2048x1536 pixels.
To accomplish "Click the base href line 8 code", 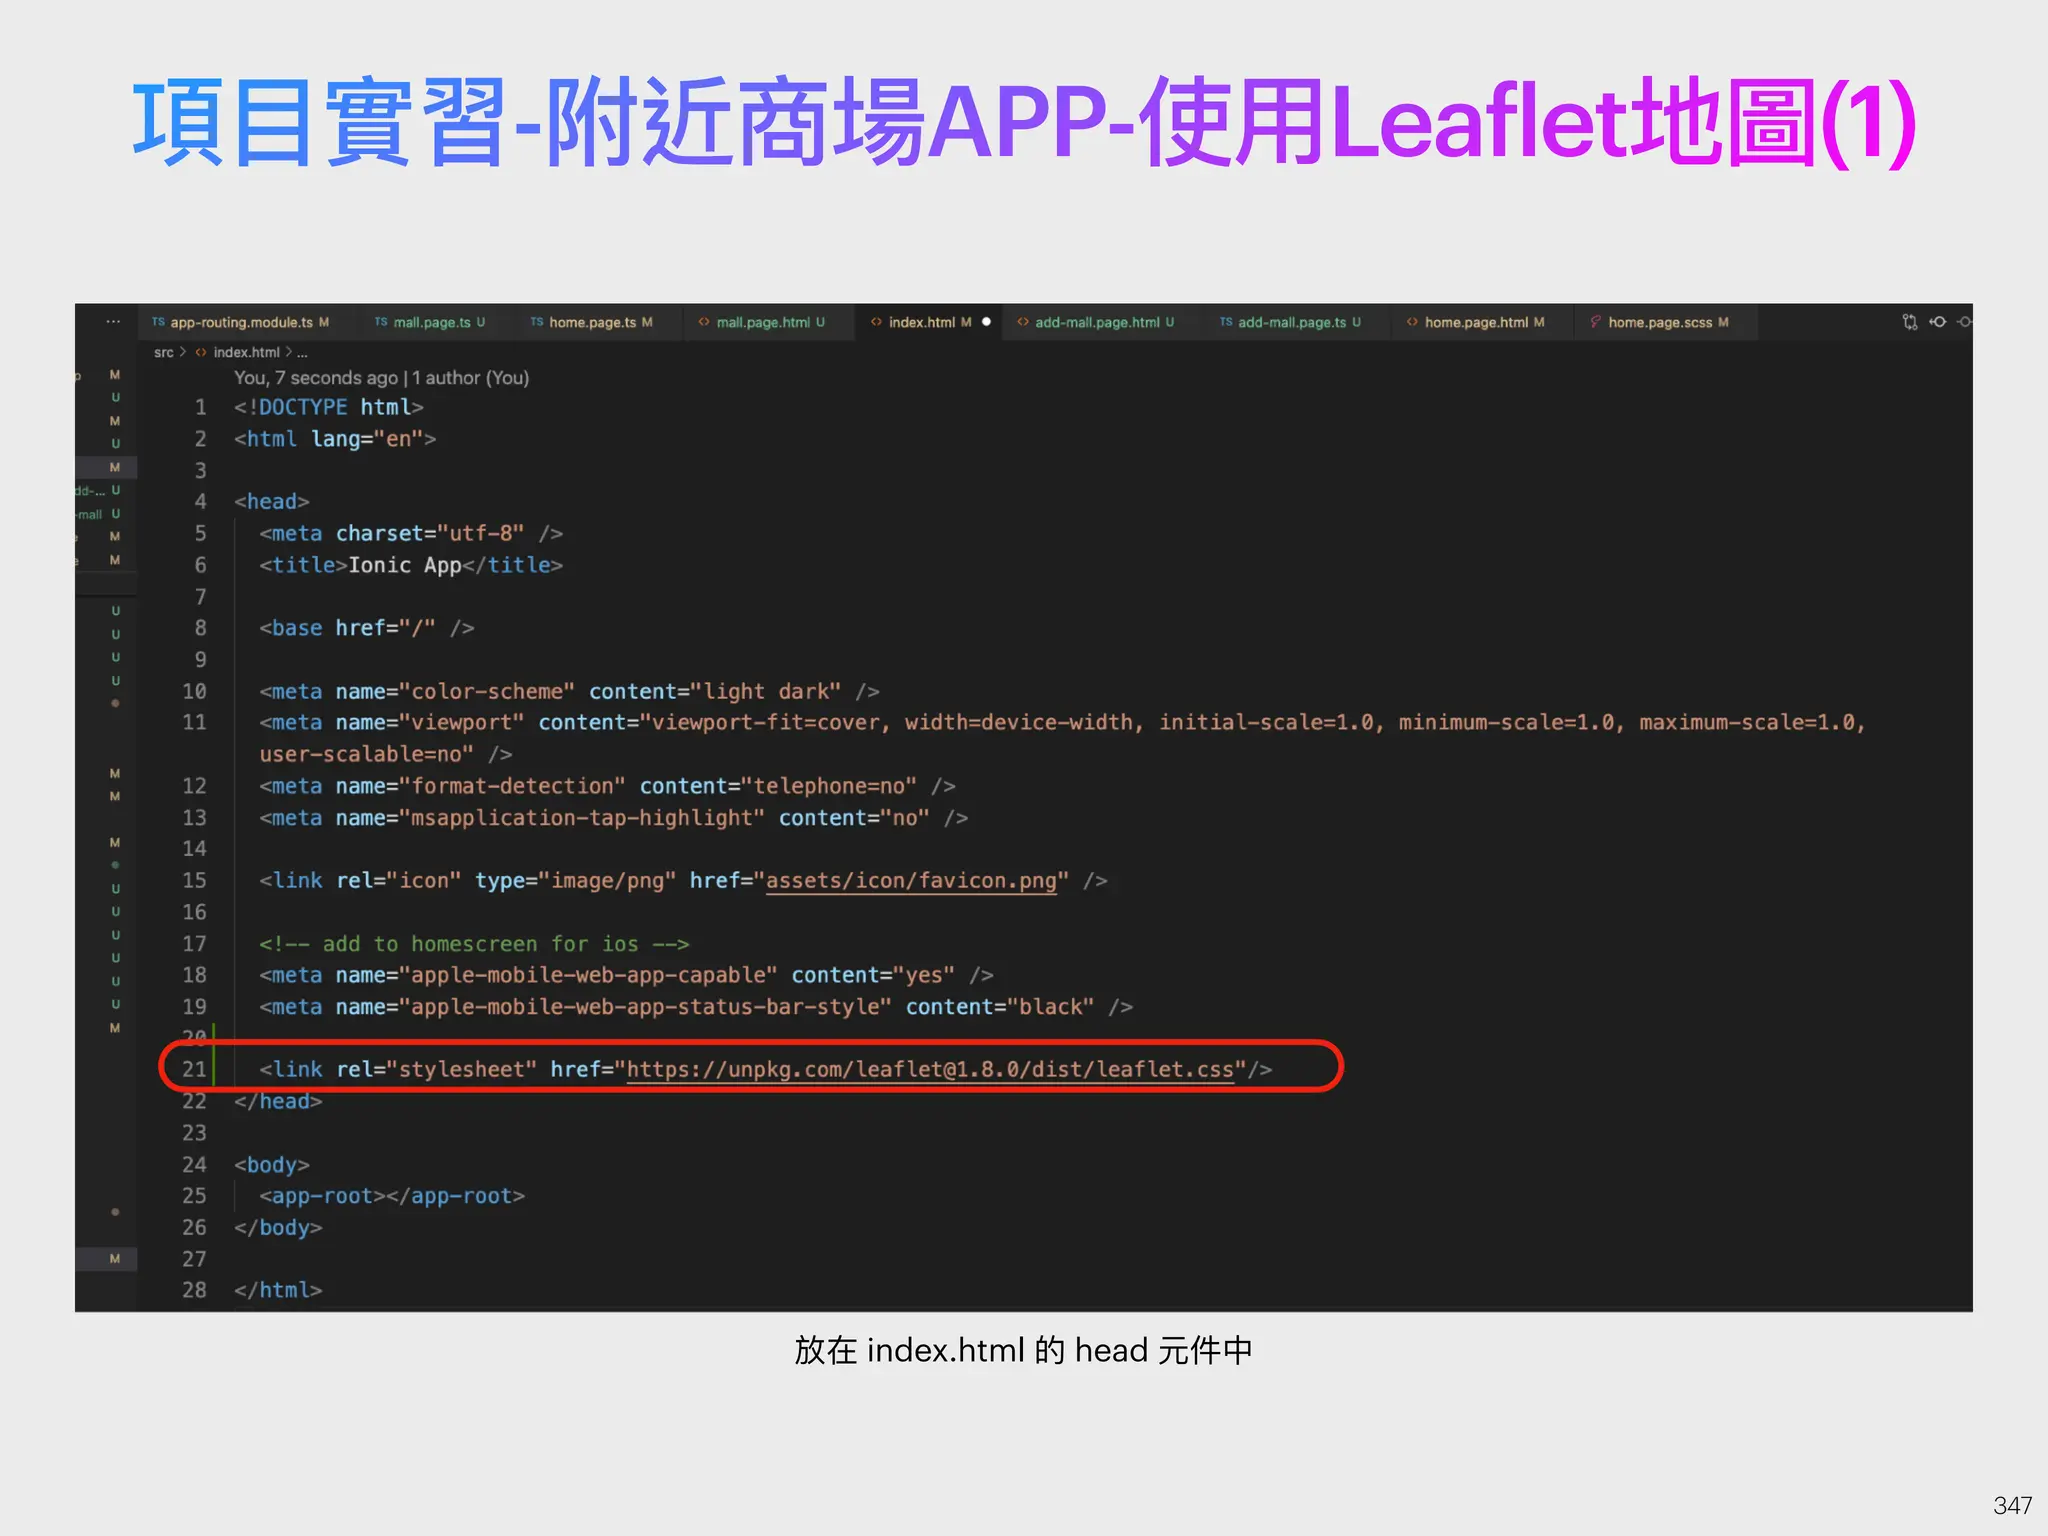I will click(x=366, y=629).
